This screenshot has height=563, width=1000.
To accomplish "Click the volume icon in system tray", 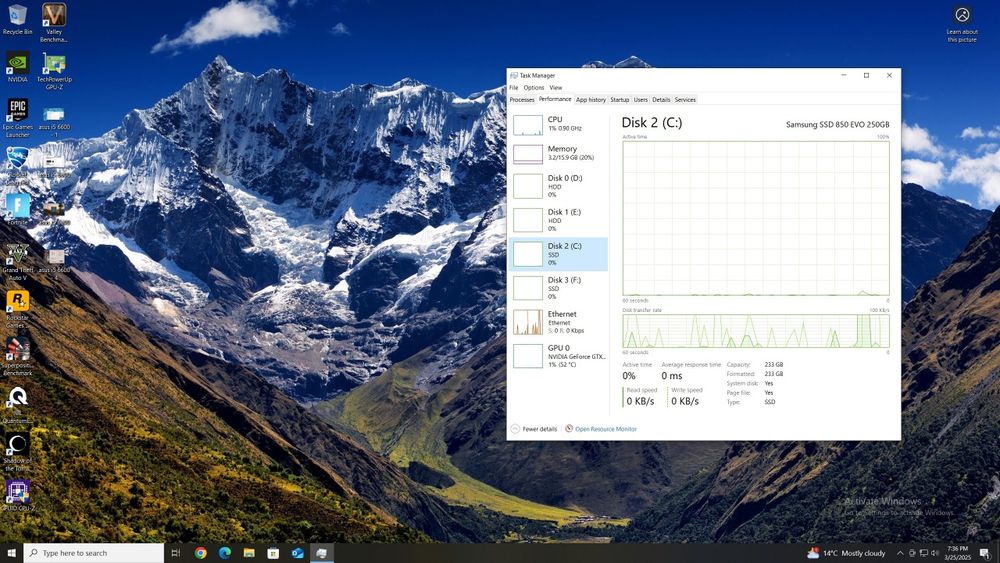I will coord(934,553).
